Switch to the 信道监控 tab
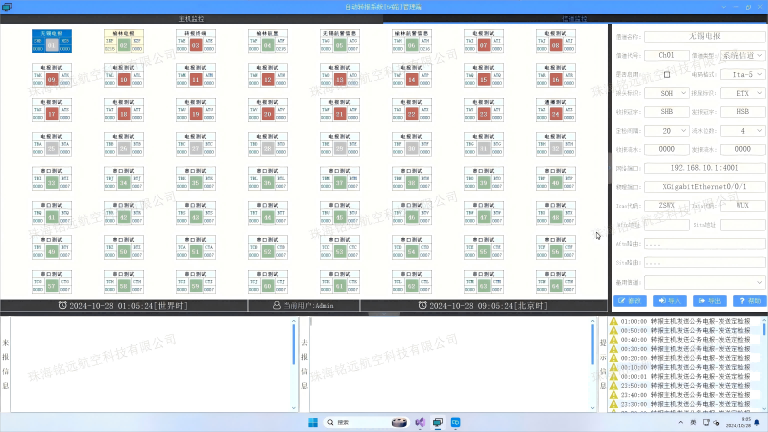768x432 pixels. coord(575,19)
